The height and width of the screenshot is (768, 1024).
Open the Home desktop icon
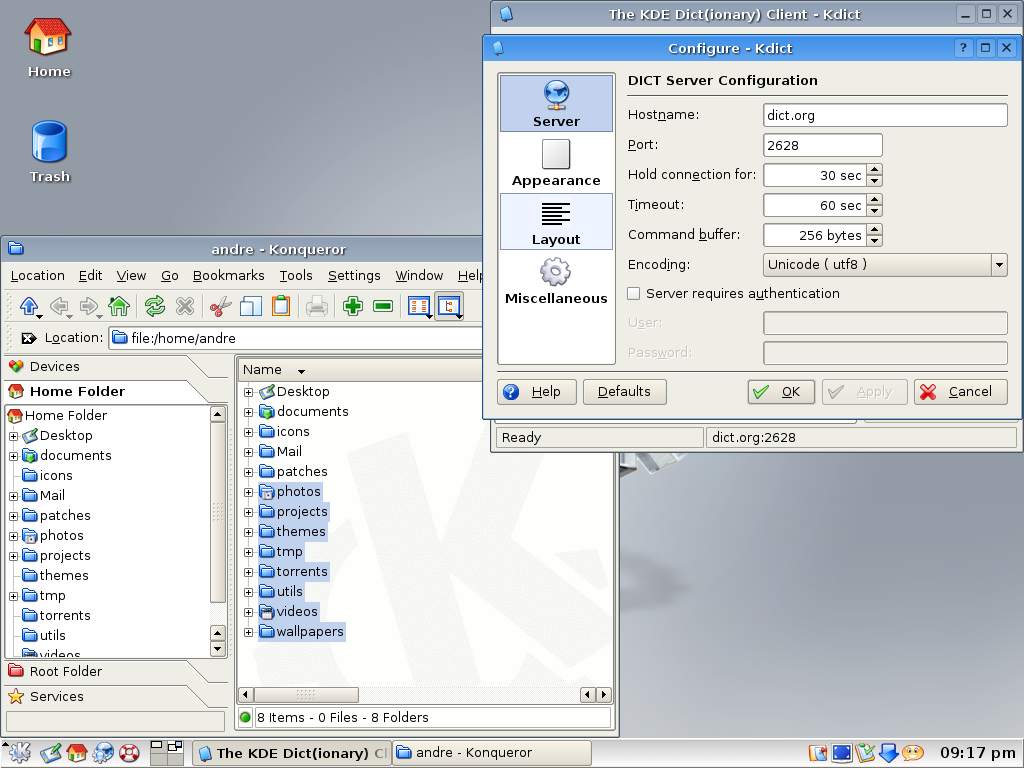coord(48,48)
